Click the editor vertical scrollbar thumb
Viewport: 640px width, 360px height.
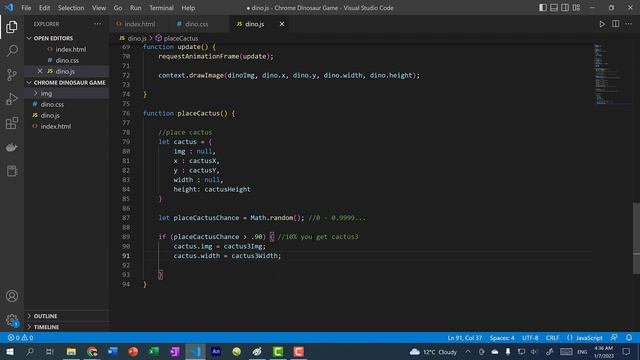pyautogui.click(x=636, y=238)
